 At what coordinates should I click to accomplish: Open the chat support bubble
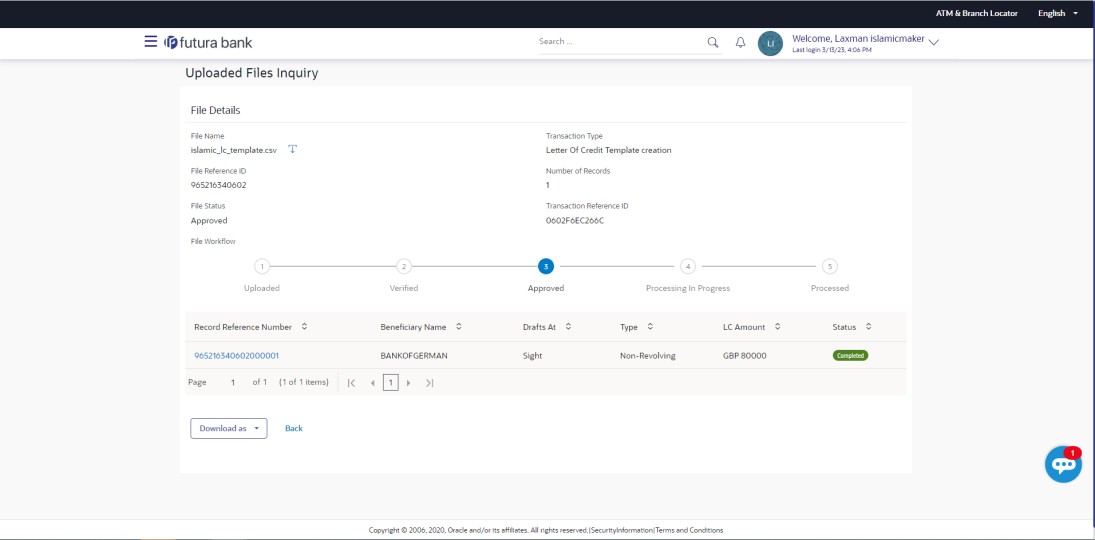(1063, 465)
